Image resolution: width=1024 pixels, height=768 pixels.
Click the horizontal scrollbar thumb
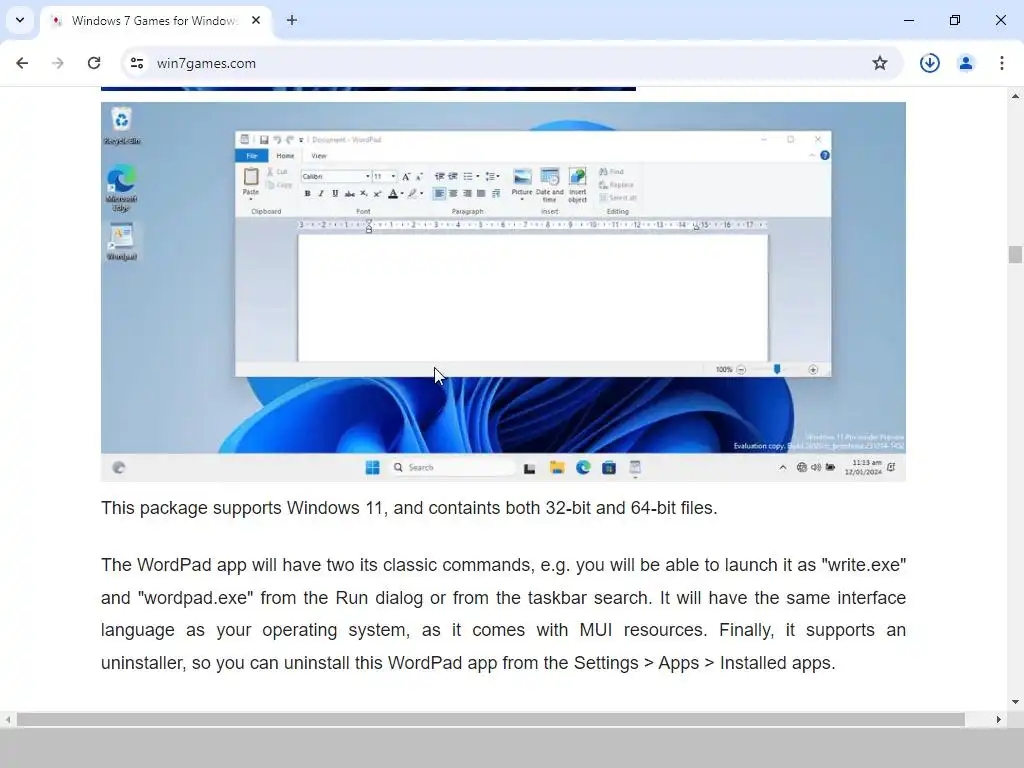click(490, 719)
